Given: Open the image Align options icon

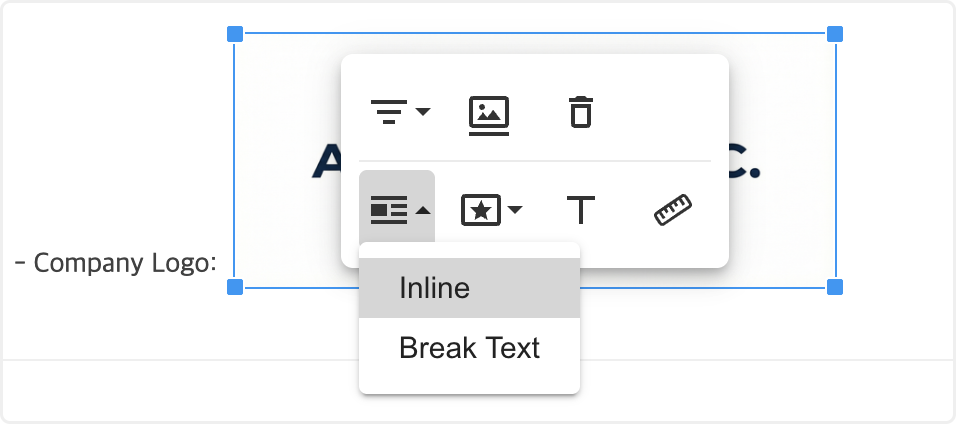Looking at the screenshot, I should tap(387, 111).
